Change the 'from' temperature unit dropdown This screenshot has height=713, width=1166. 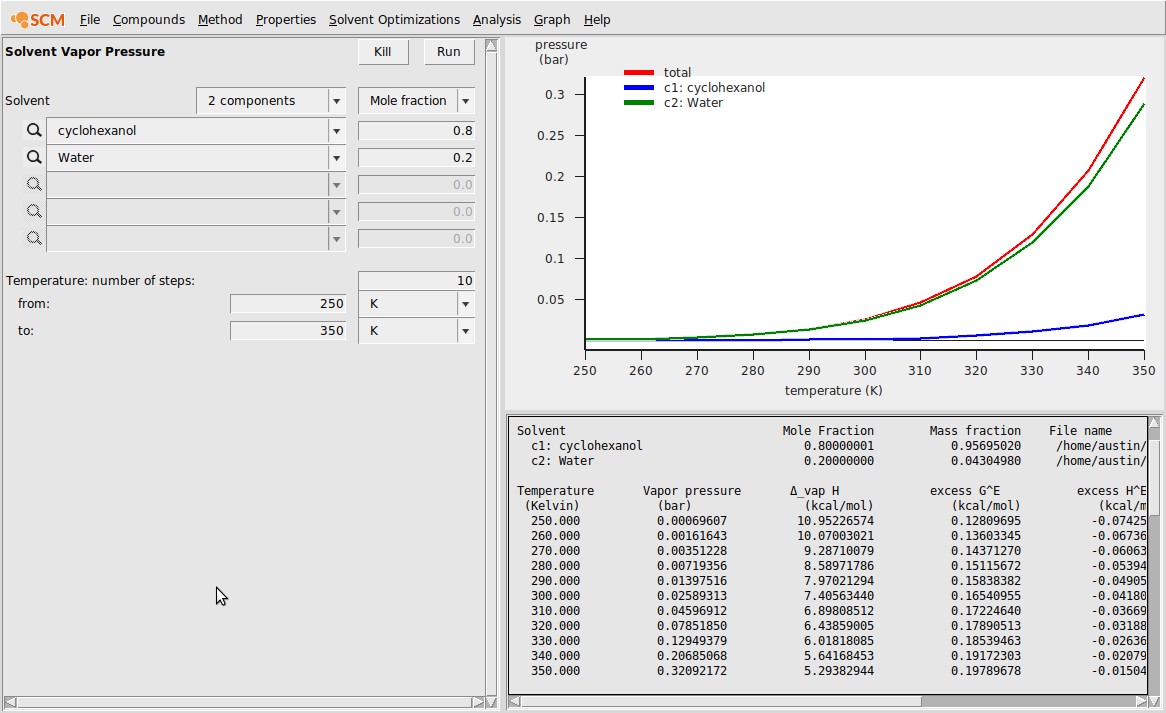click(x=465, y=304)
